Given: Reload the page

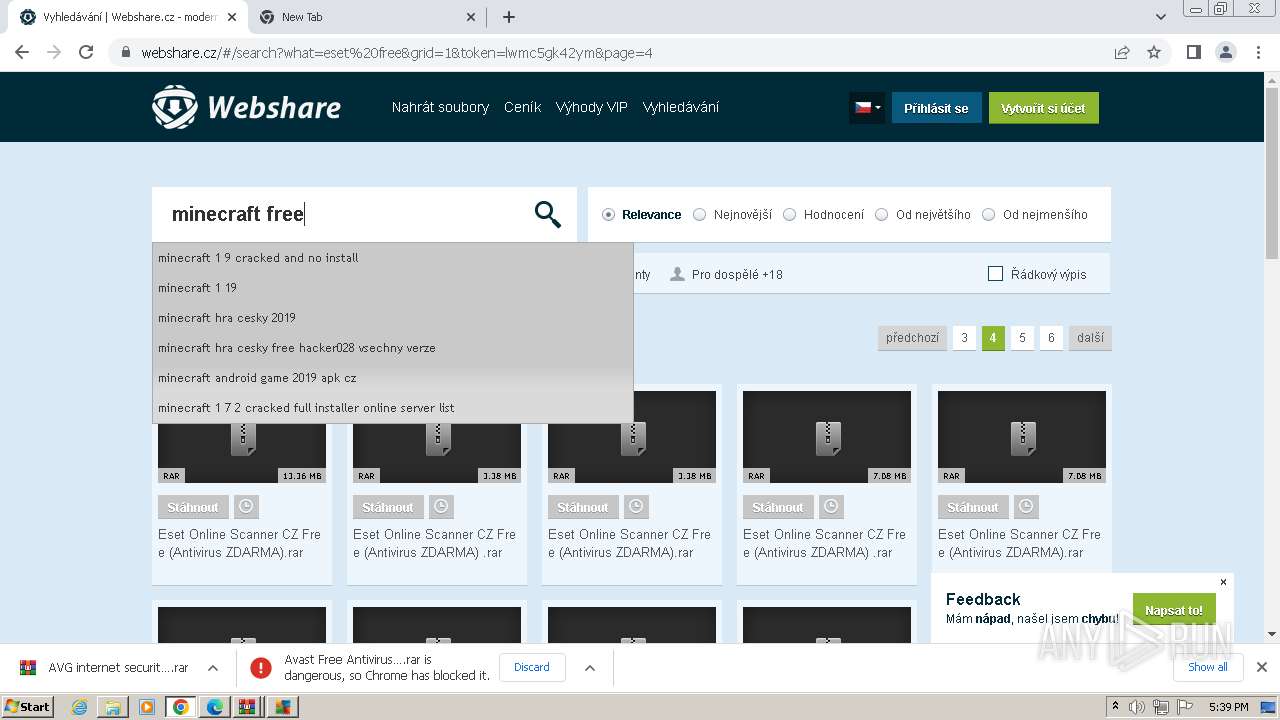Looking at the screenshot, I should tap(86, 52).
